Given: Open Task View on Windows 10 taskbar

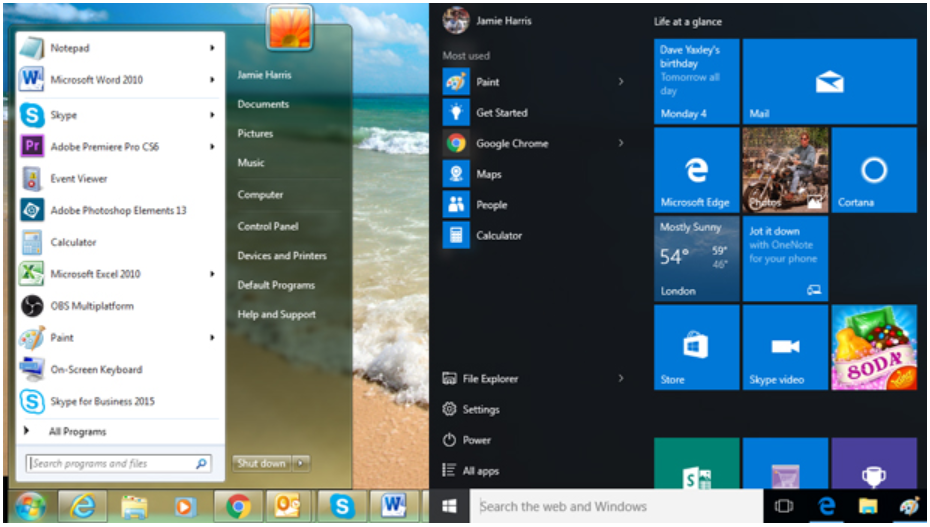Looking at the screenshot, I should coord(784,506).
